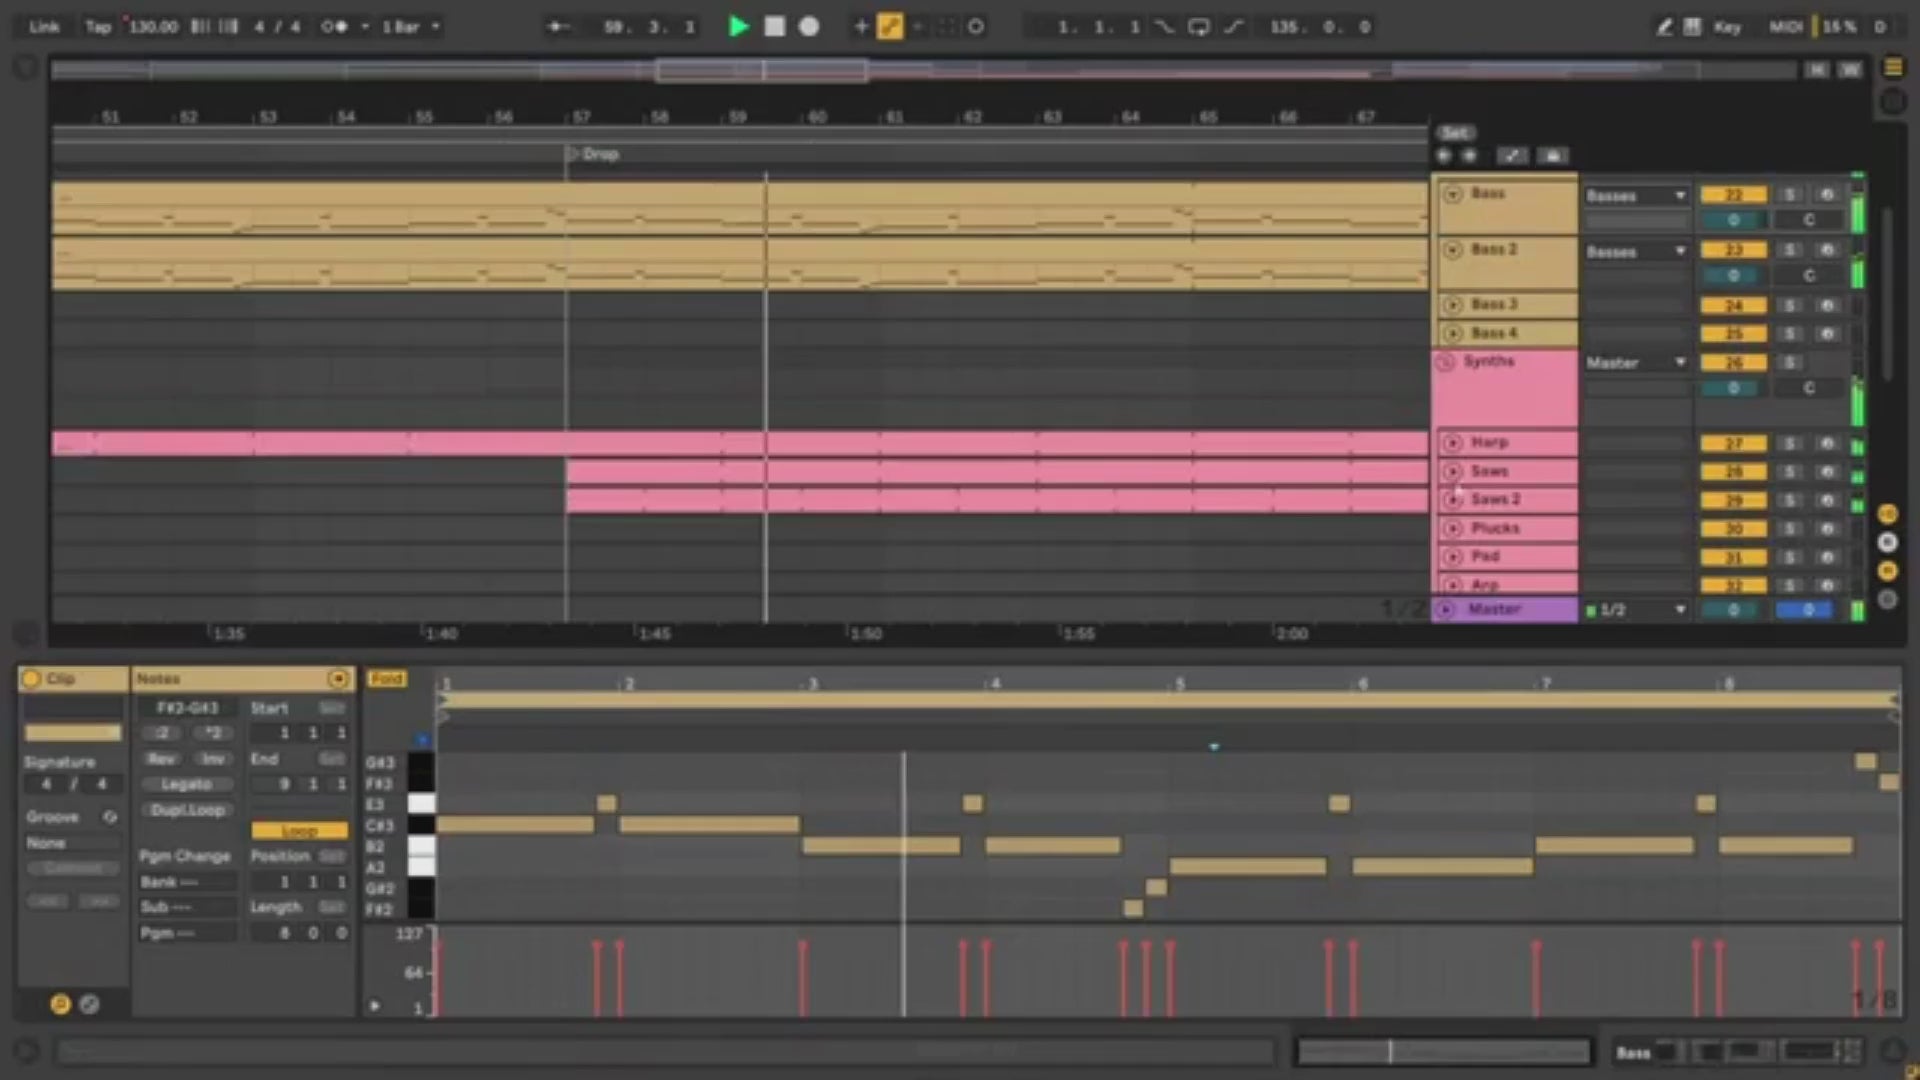Click the 130.00 tempo field
This screenshot has height=1080, width=1920.
(152, 27)
